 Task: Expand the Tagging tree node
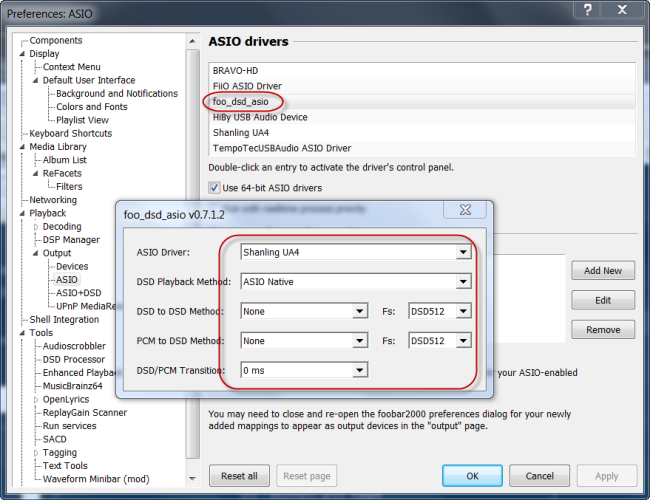click(x=36, y=453)
